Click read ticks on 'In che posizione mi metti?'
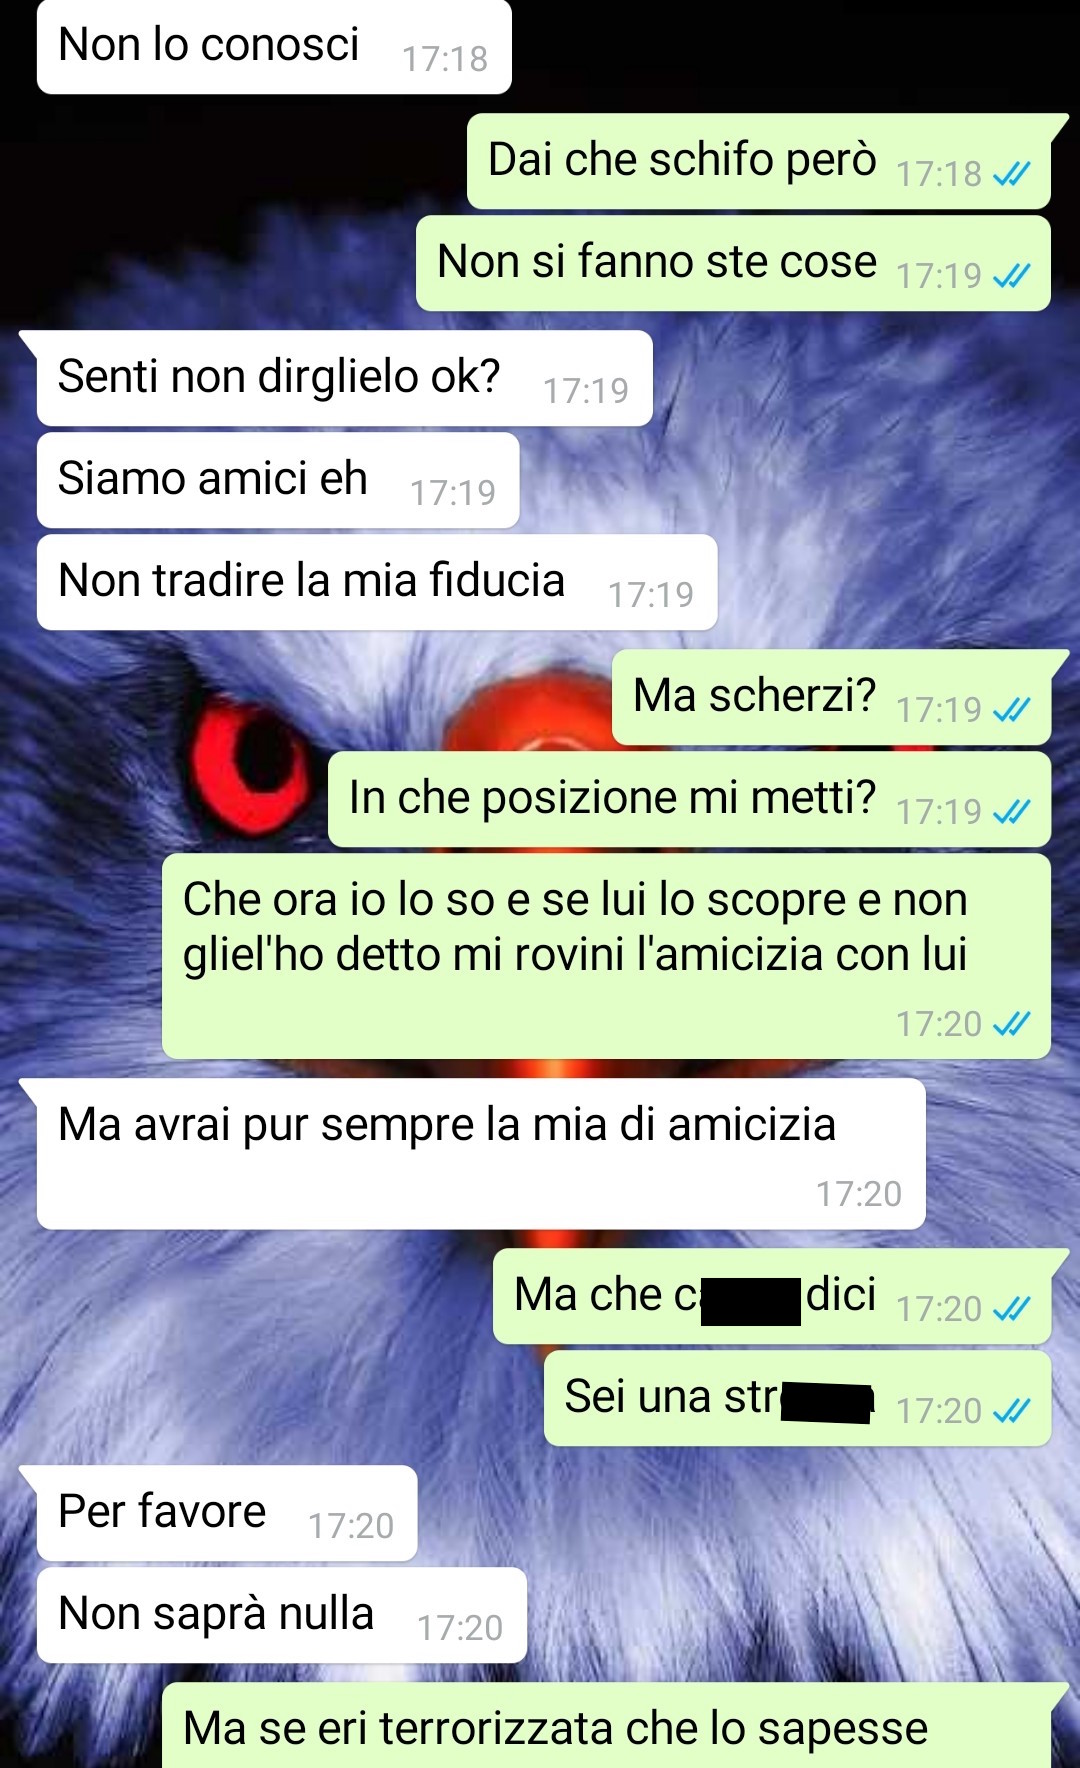The image size is (1080, 1768). [x=1012, y=812]
